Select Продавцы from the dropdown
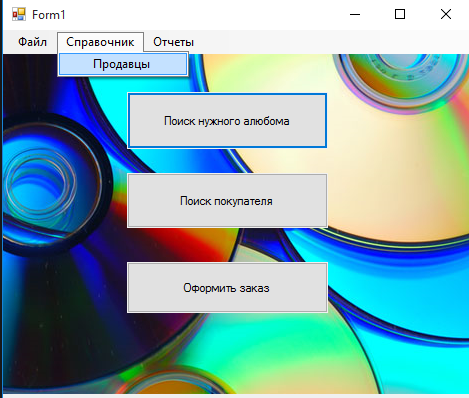This screenshot has width=469, height=398. [123, 64]
